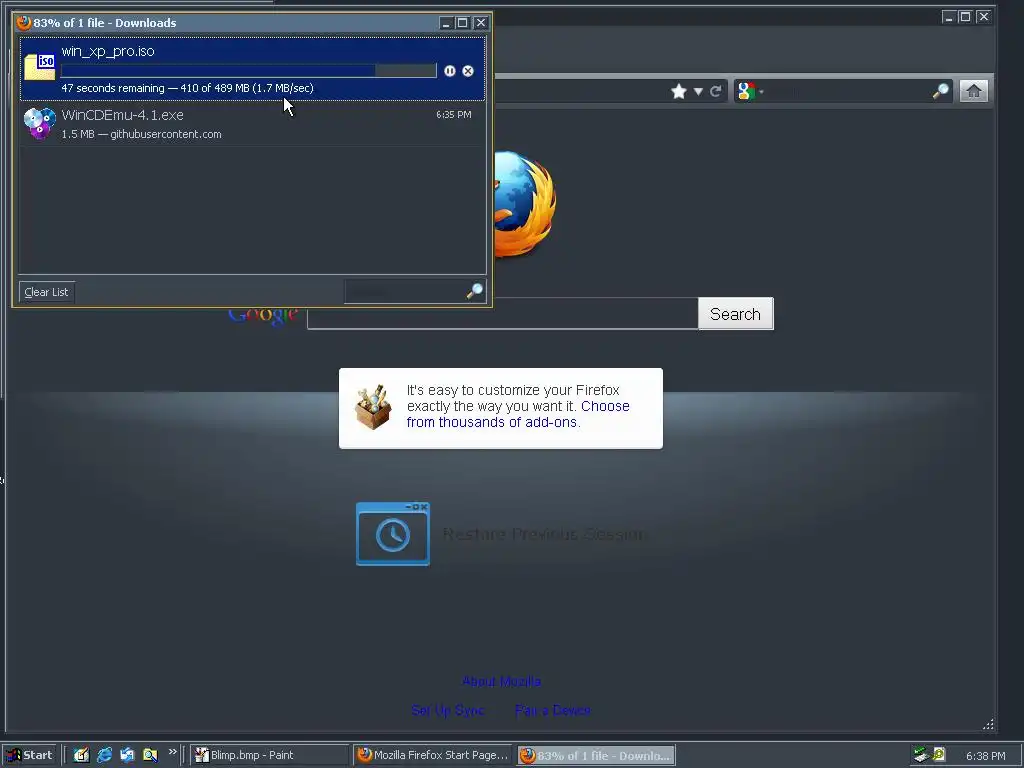The width and height of the screenshot is (1024, 768).
Task: Open the Google search engine dropdown
Action: [750, 91]
